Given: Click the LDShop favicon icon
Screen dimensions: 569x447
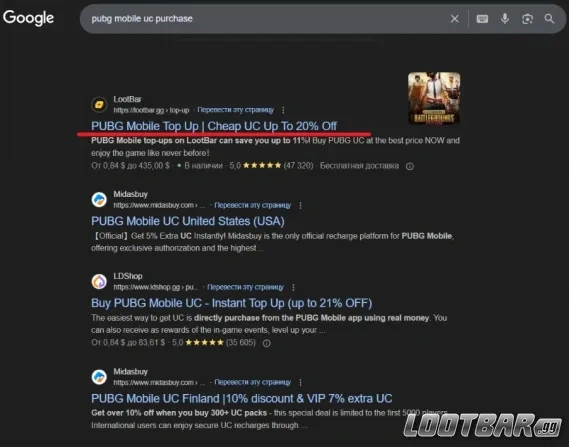Looking at the screenshot, I should (x=99, y=282).
